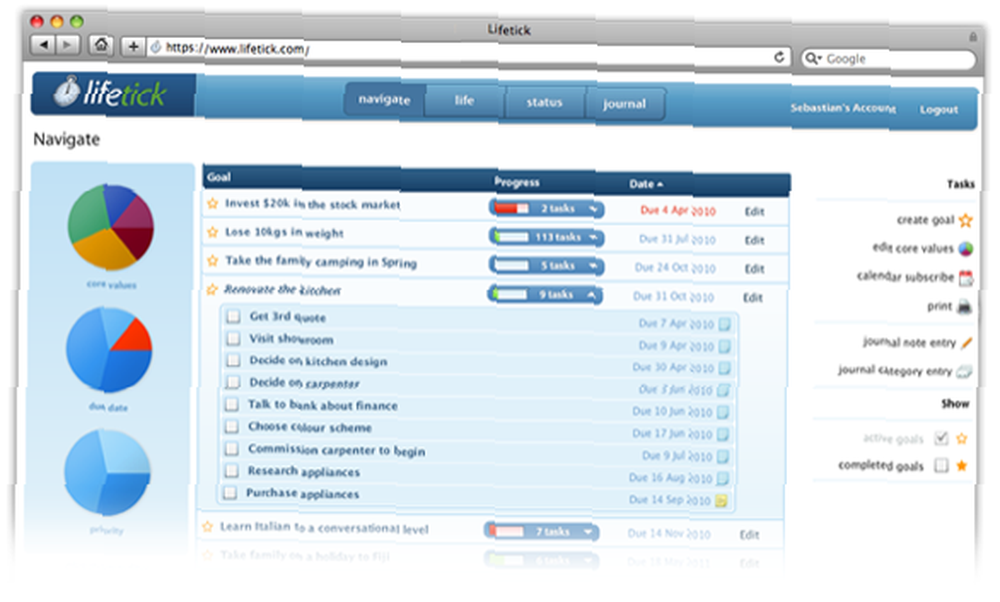Open note icon for Get 3rd quote
This screenshot has height=602, width=1000.
724,325
